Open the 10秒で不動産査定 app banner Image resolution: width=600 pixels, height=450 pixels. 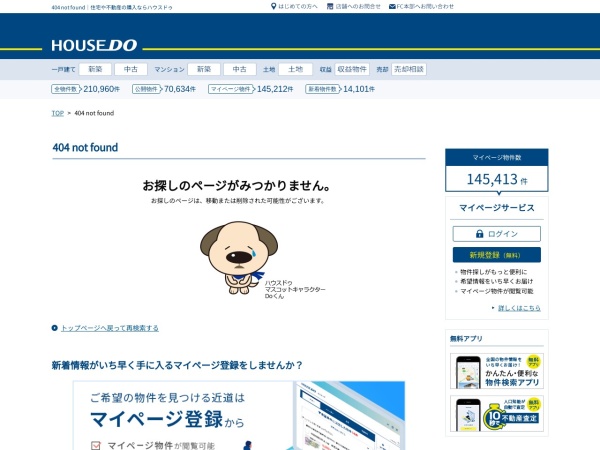[497, 414]
